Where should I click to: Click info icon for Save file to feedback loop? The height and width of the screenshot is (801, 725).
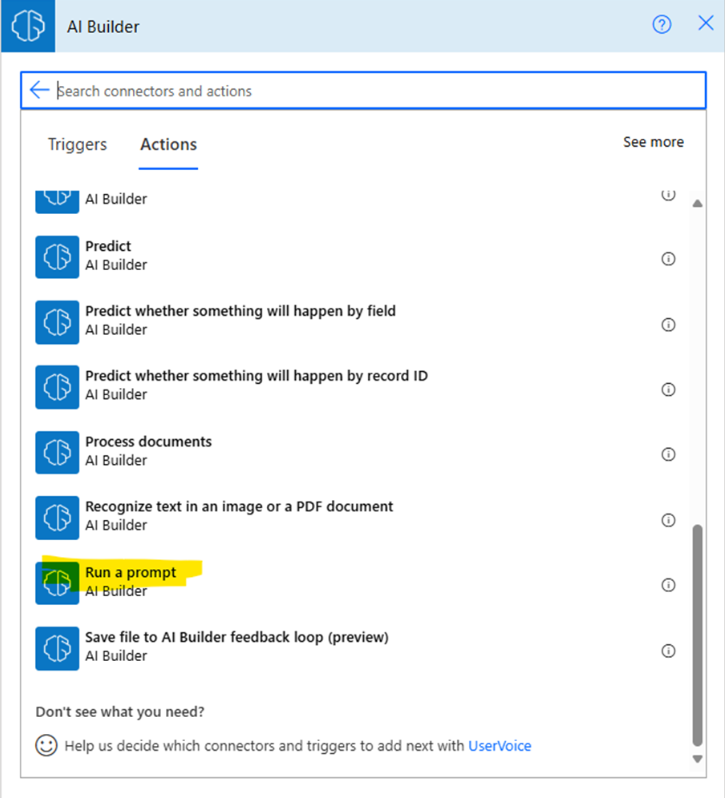[x=668, y=651]
